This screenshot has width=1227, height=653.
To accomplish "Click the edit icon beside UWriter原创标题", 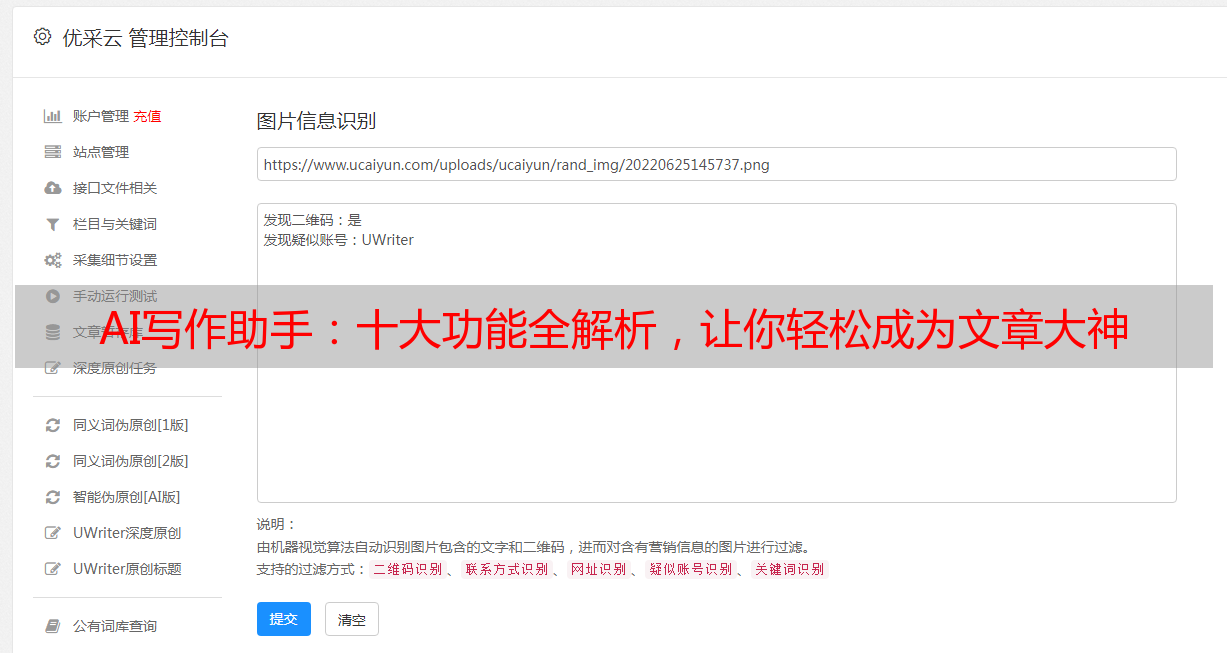I will [53, 569].
